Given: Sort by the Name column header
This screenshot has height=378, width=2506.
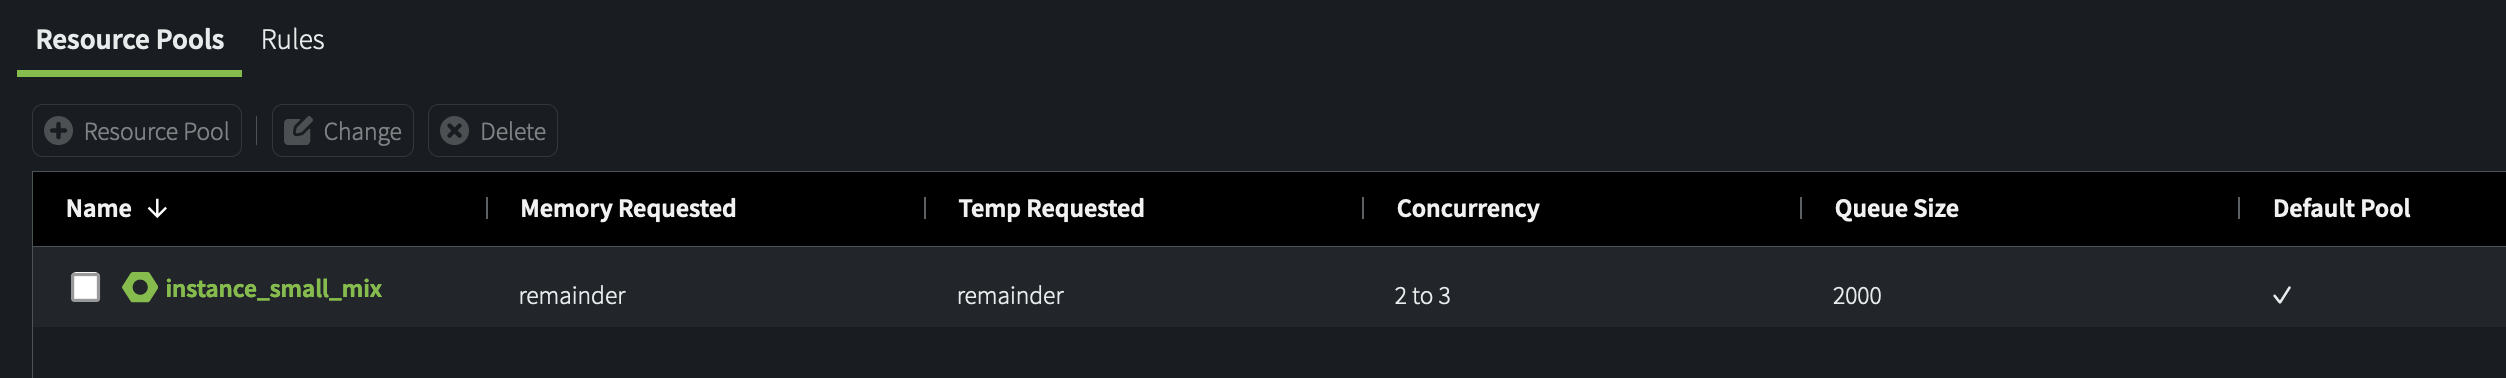Looking at the screenshot, I should pyautogui.click(x=99, y=208).
